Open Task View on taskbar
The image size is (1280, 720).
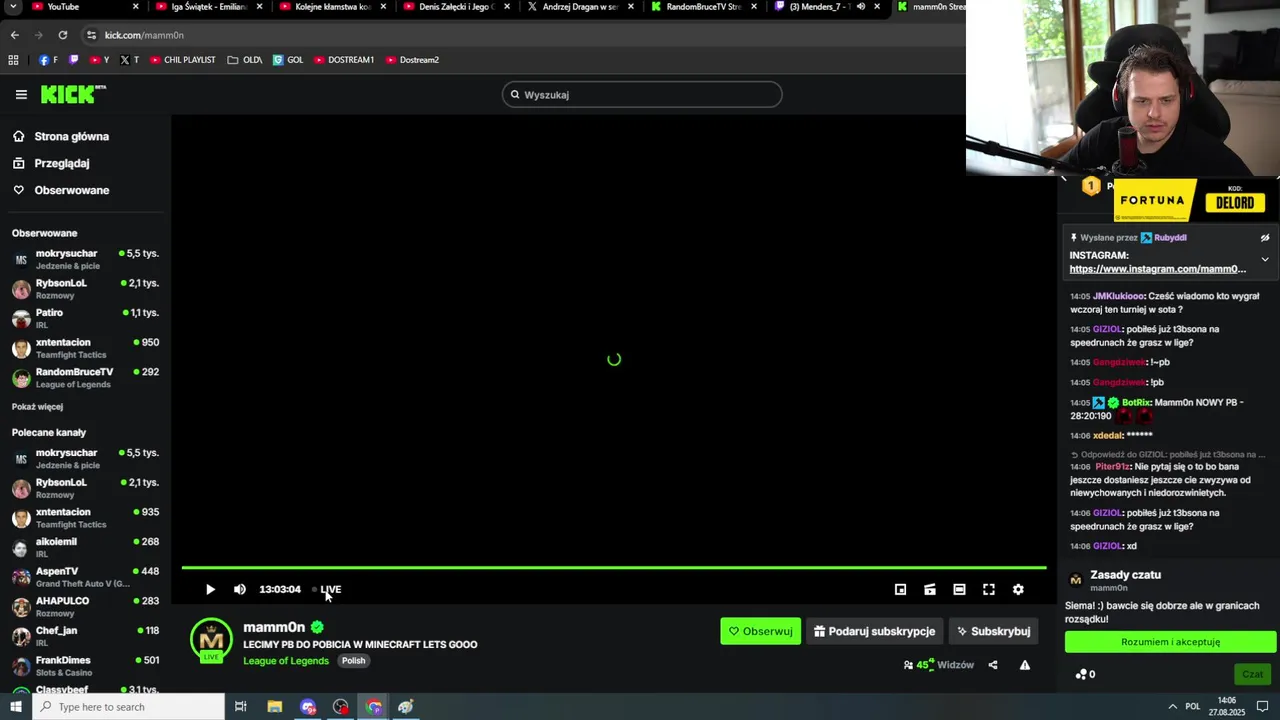pos(241,707)
